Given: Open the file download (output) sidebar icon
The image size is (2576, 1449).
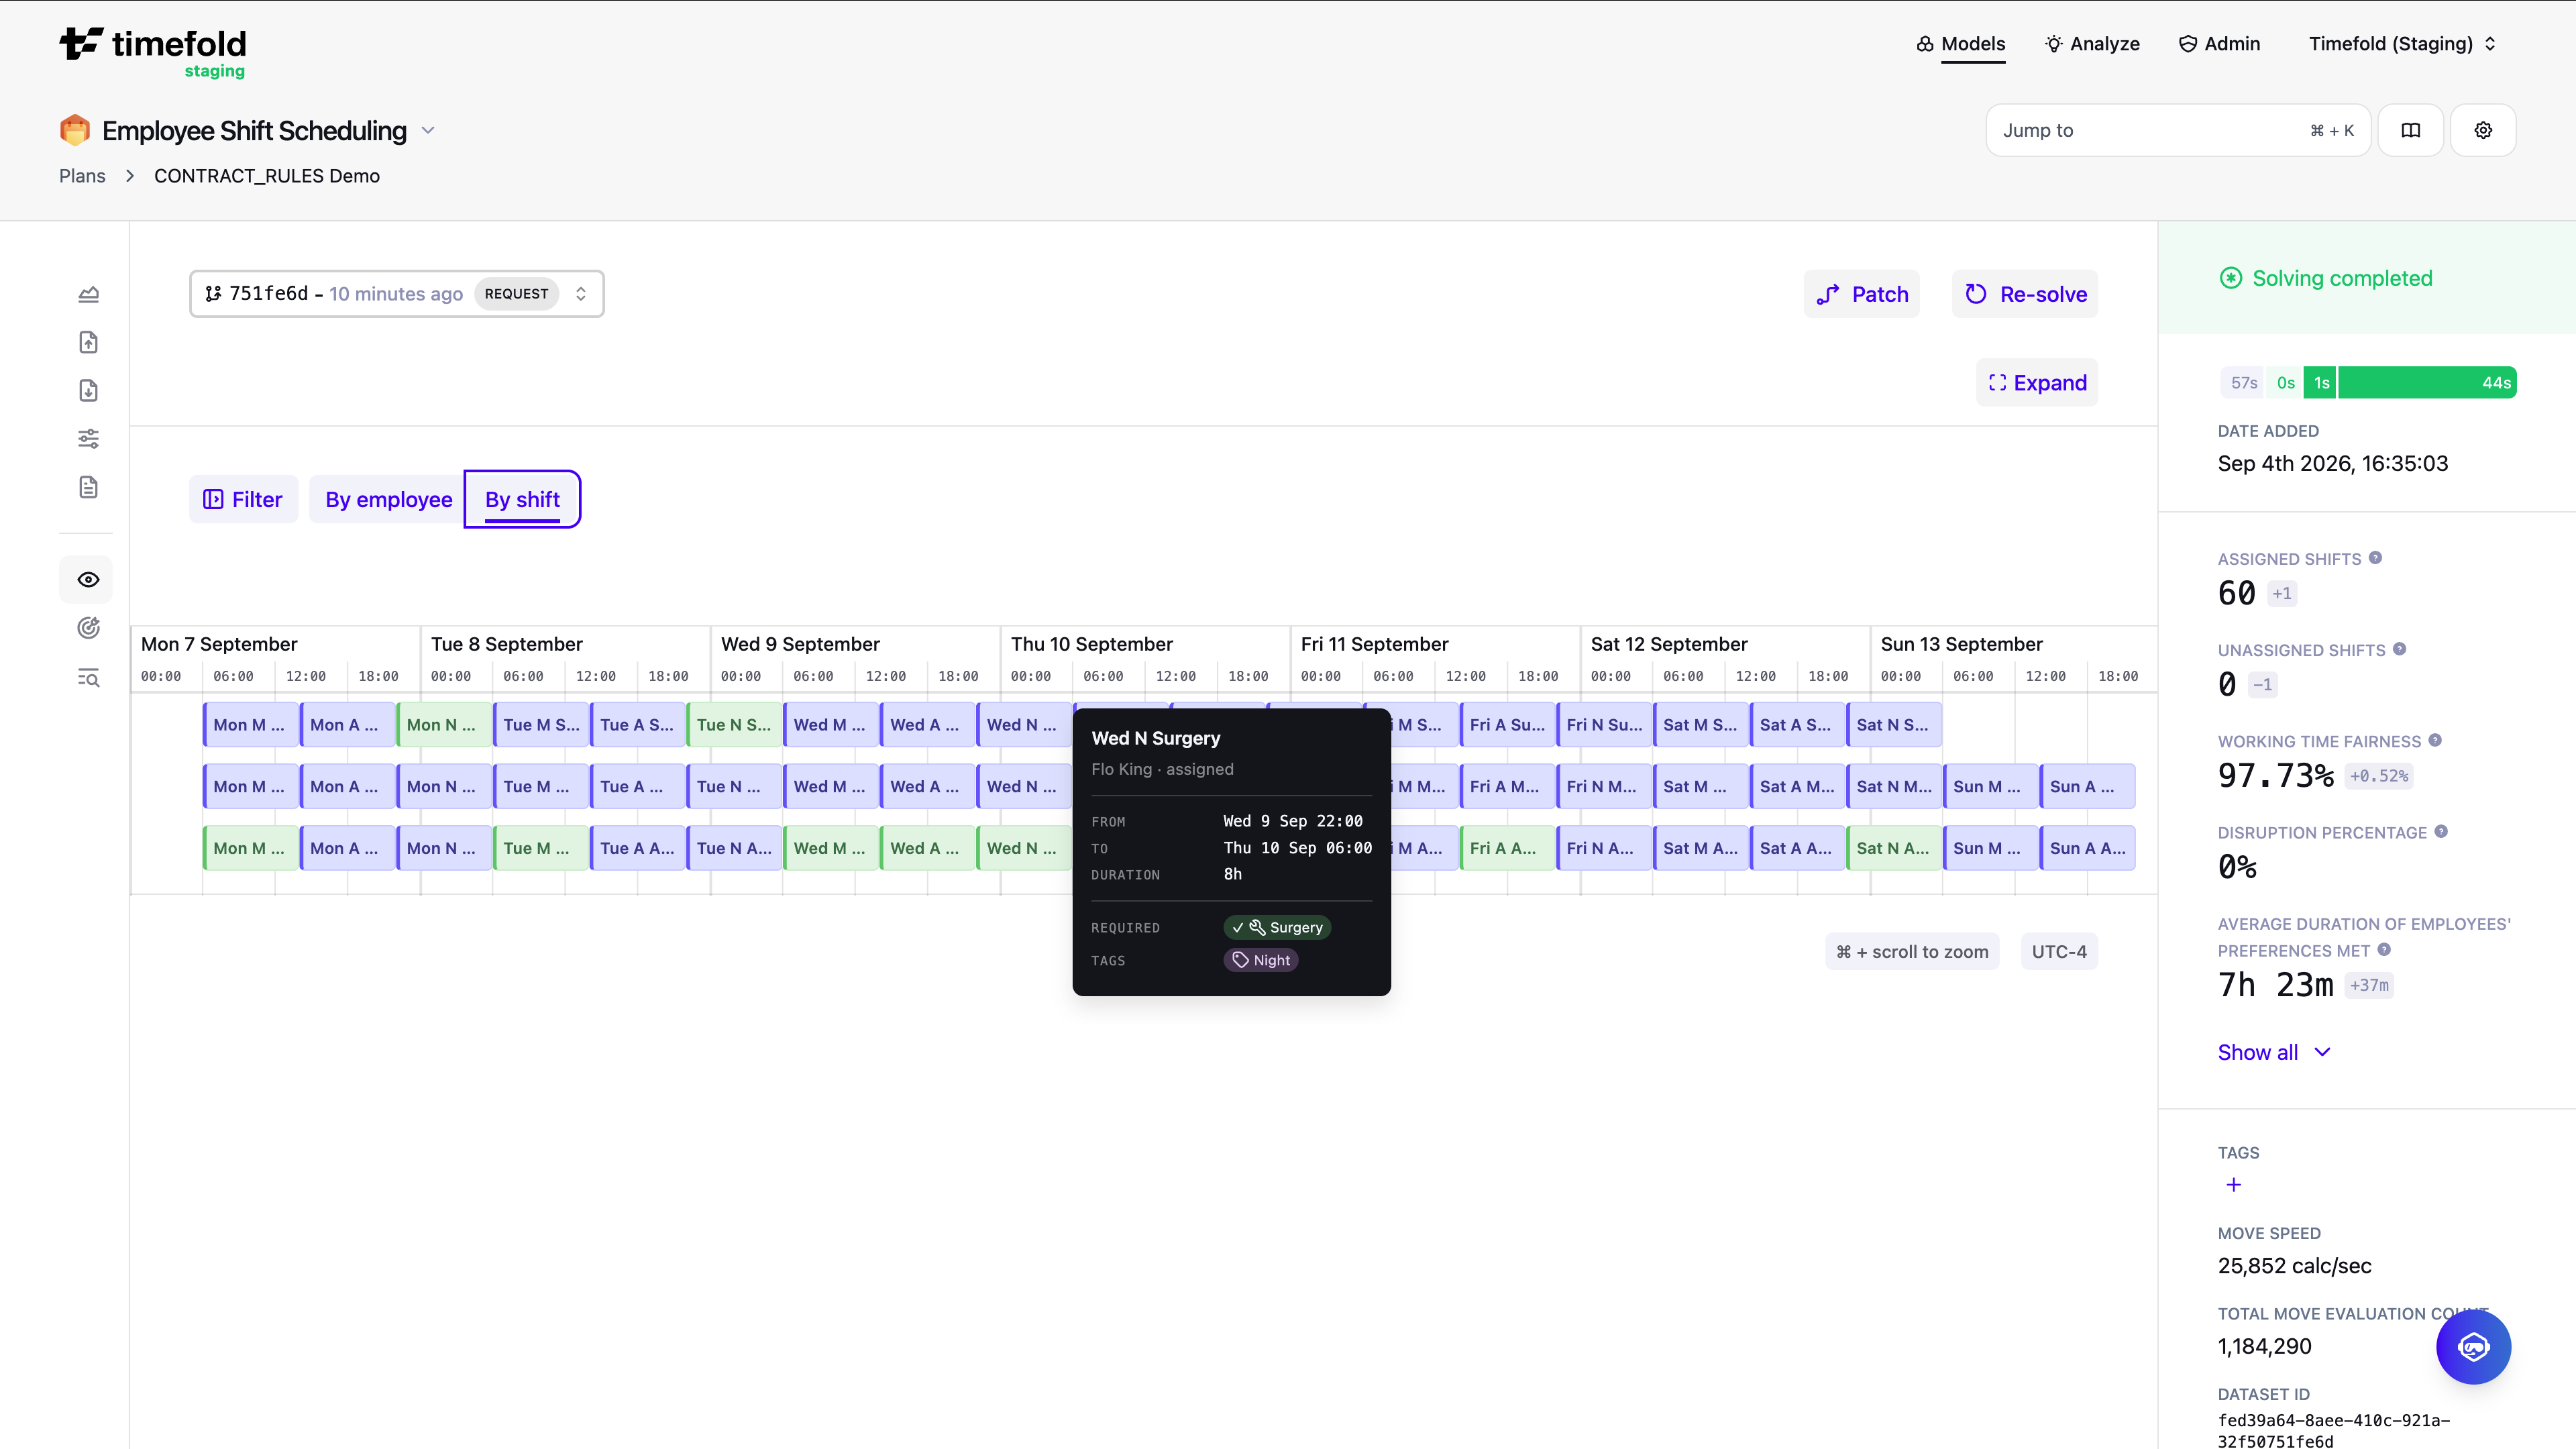Looking at the screenshot, I should click(88, 390).
